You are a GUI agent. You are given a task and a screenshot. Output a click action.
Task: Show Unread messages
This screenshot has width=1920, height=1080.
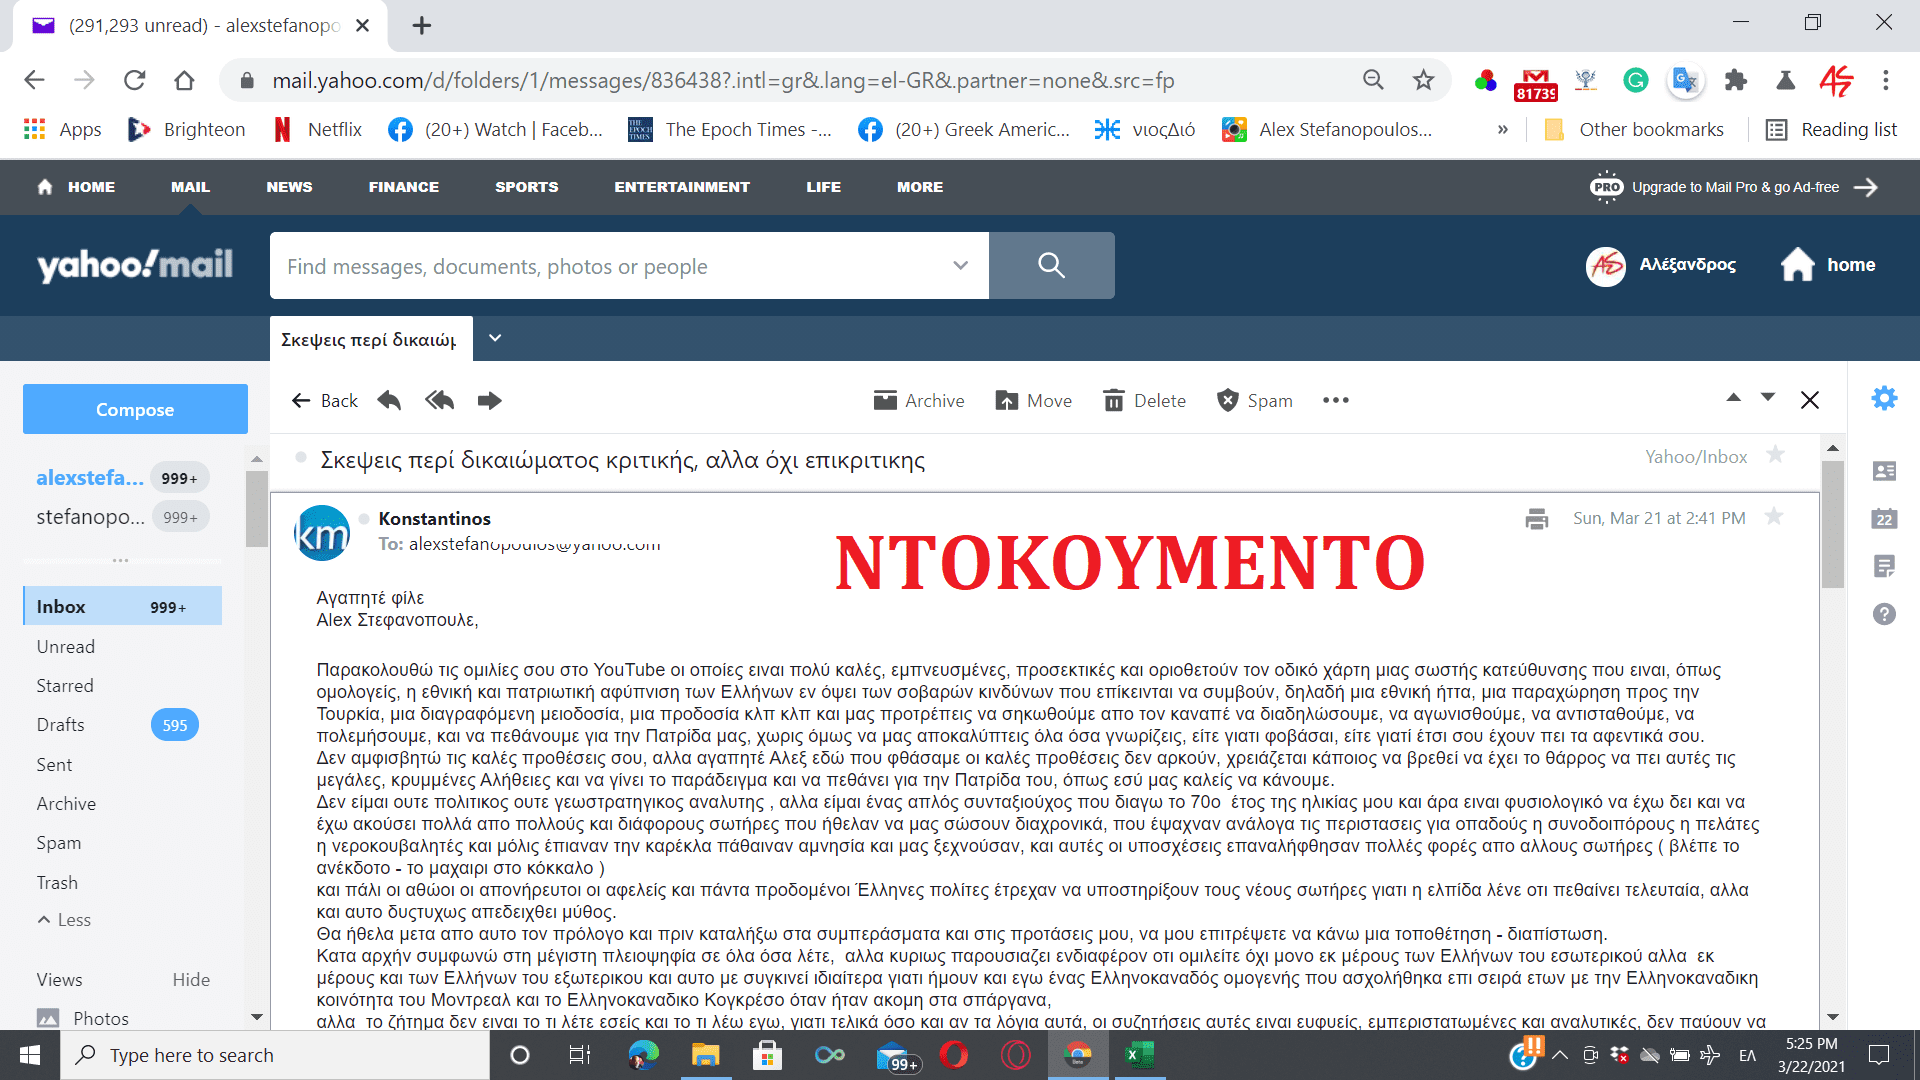point(66,647)
